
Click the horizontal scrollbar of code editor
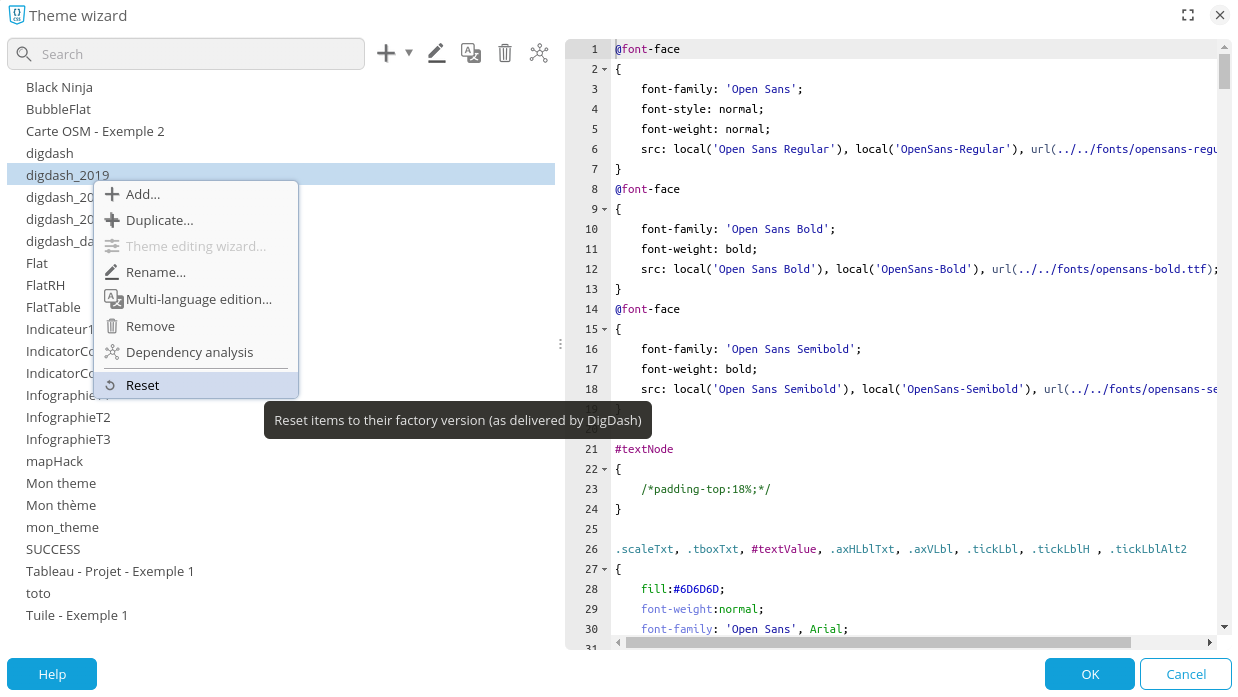(878, 642)
